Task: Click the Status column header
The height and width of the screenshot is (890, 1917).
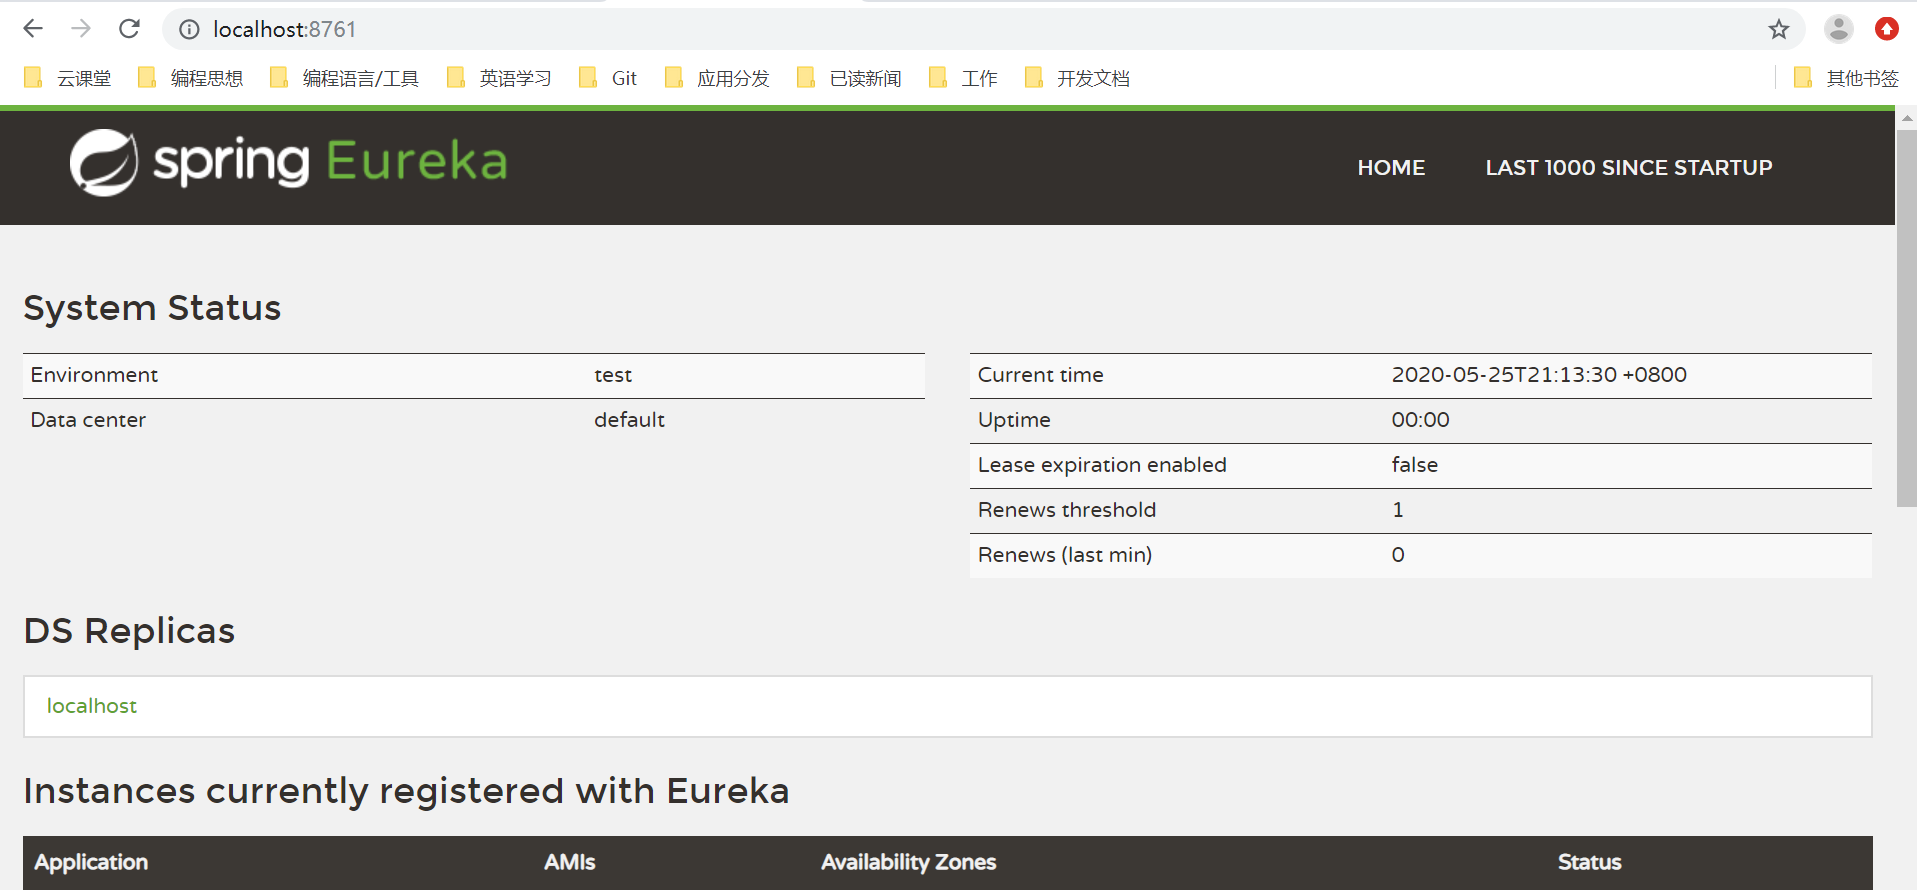Action: point(1589,862)
